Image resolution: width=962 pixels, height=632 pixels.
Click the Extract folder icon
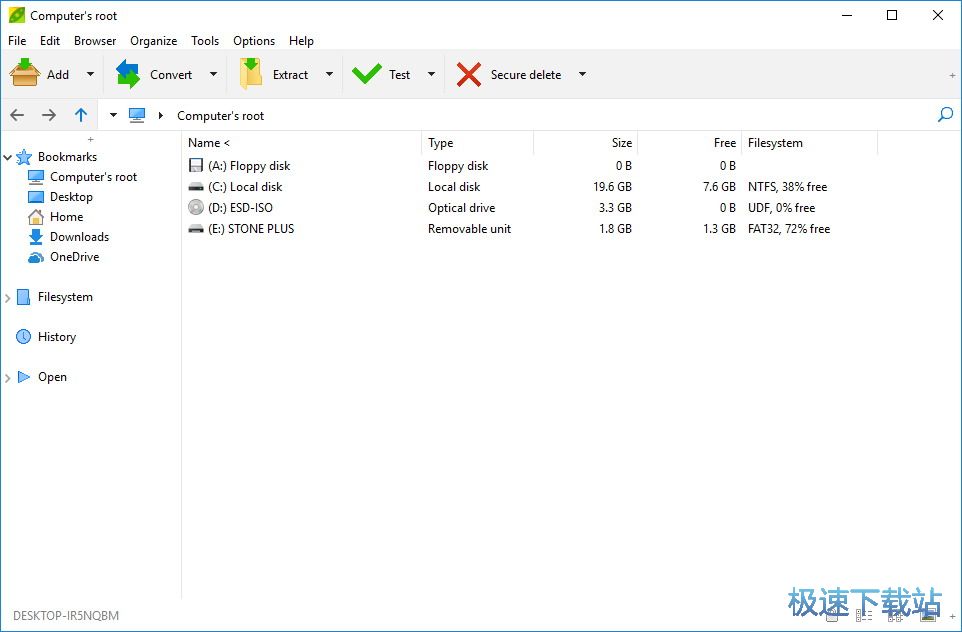pyautogui.click(x=251, y=74)
